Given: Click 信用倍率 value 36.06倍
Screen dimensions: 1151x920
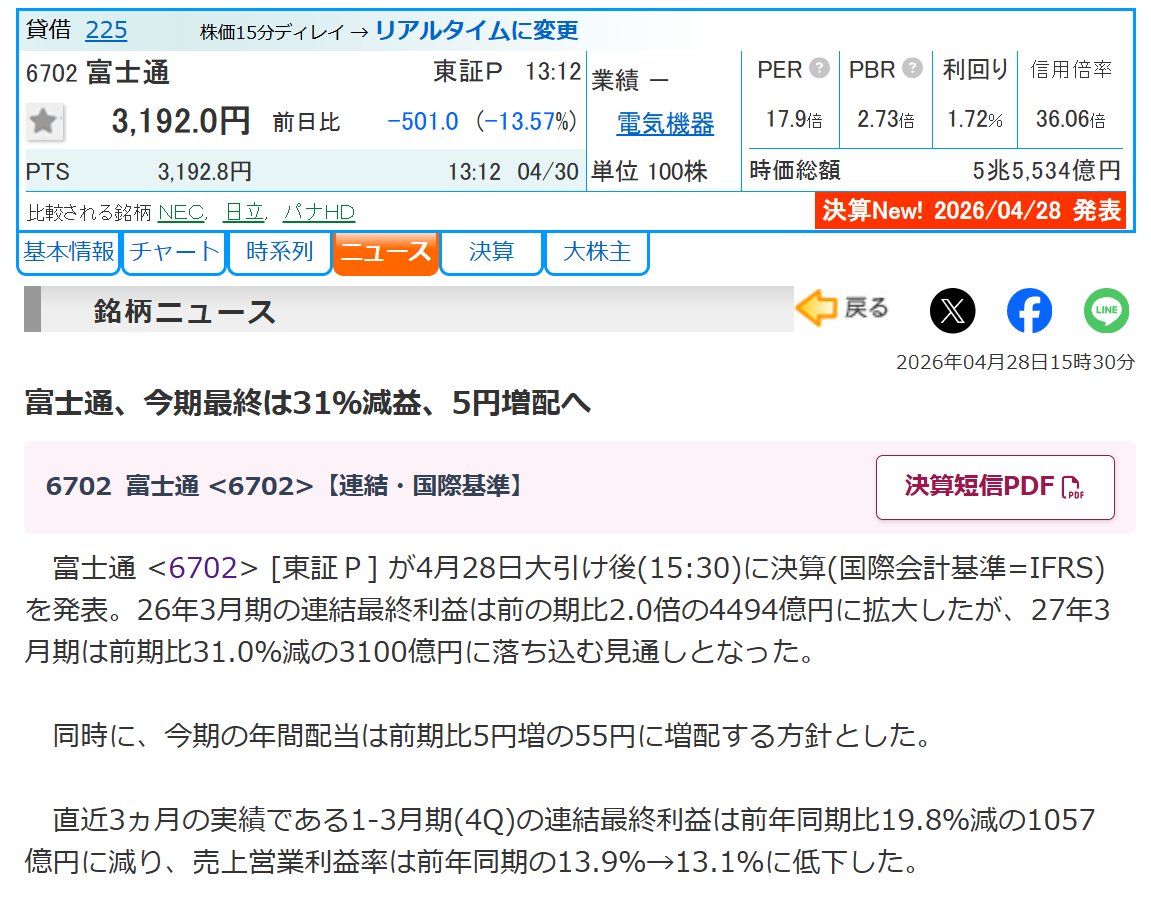Looking at the screenshot, I should pos(1070,119).
